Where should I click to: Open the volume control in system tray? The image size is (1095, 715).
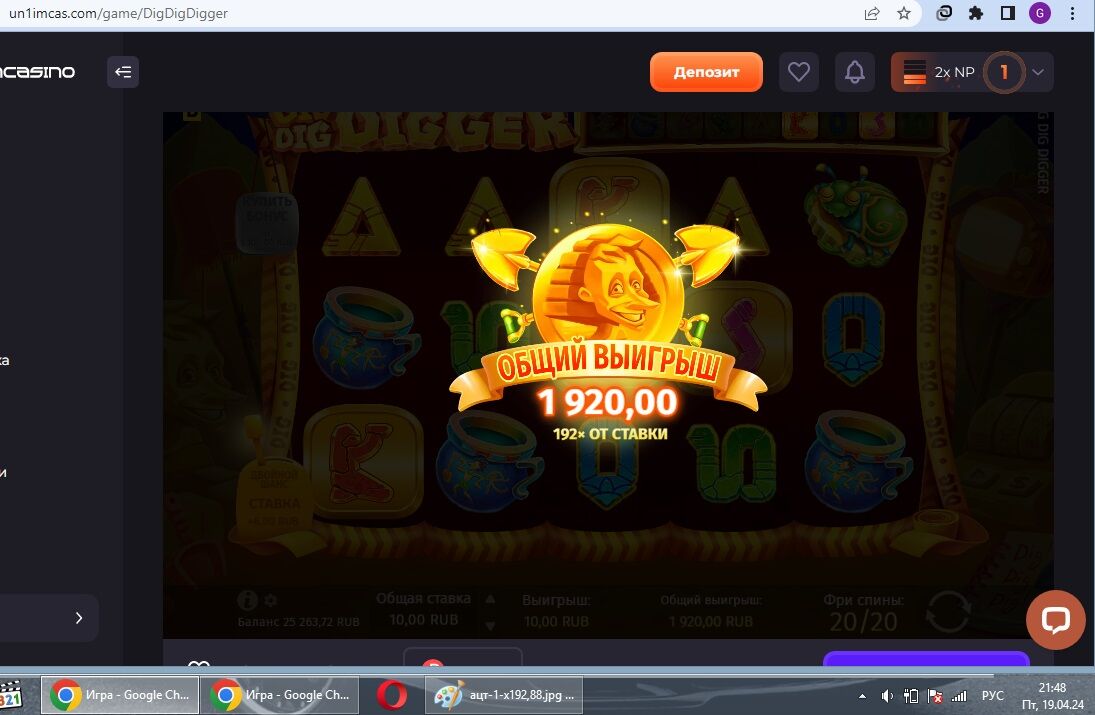point(886,695)
